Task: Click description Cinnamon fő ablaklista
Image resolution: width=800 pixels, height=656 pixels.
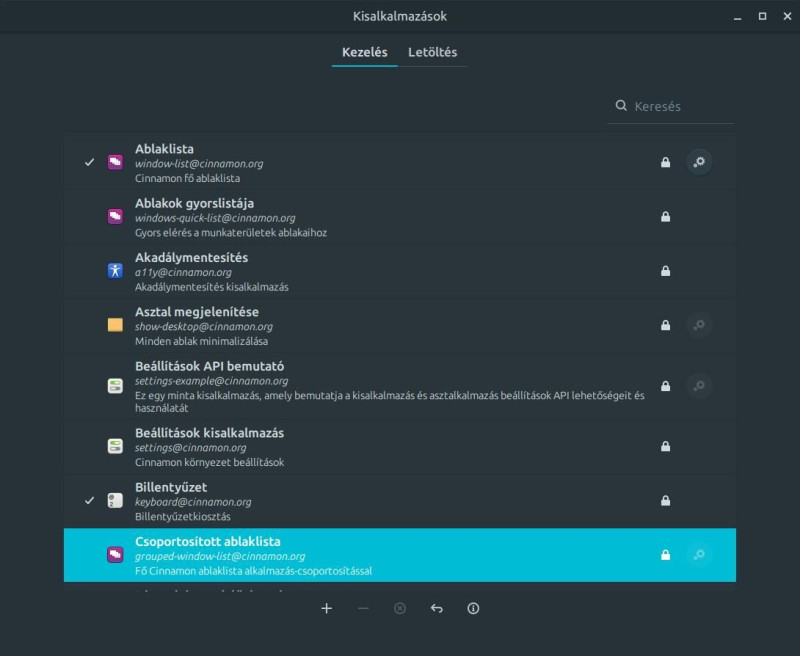Action: tap(187, 179)
